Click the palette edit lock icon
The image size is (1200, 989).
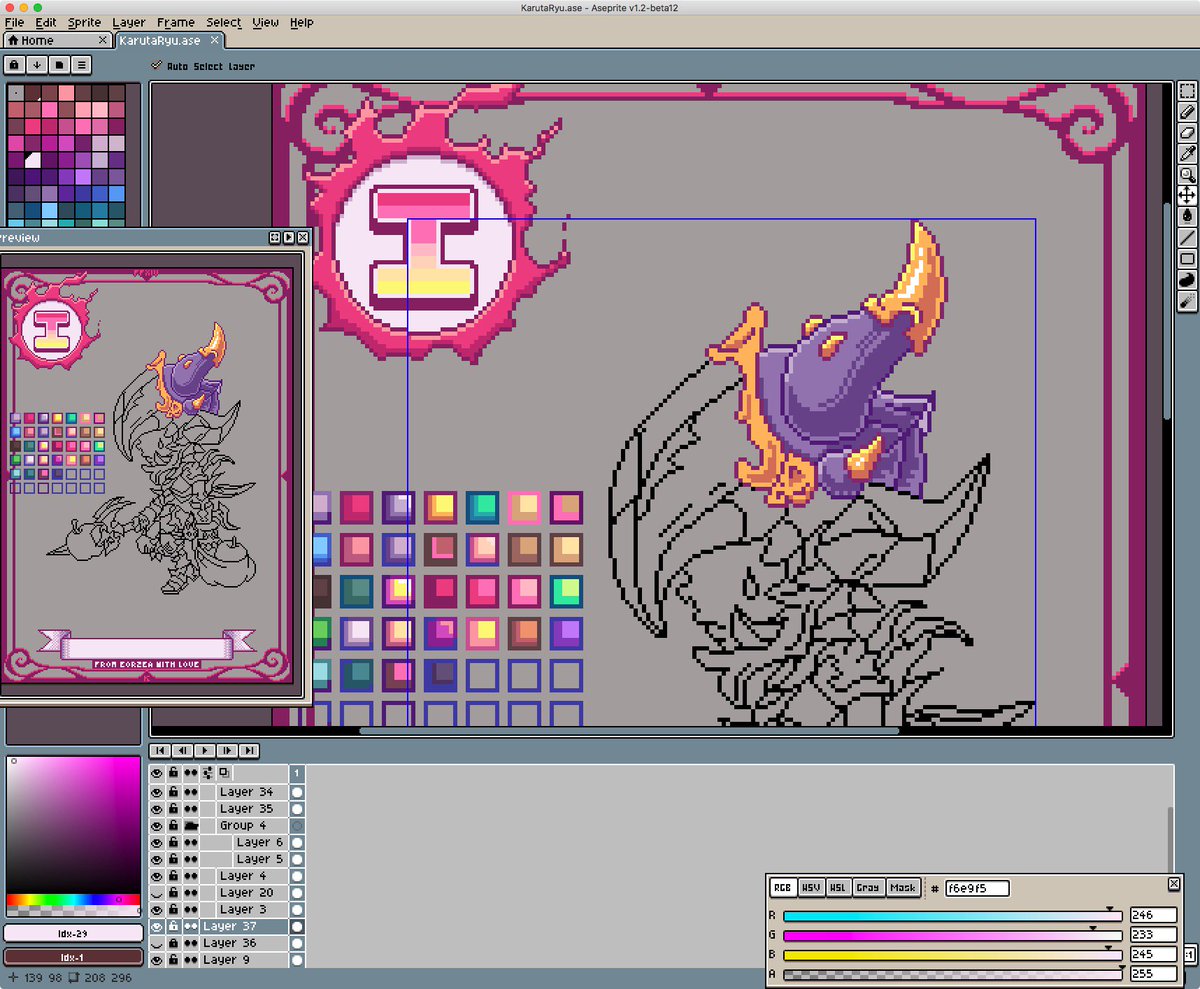15,65
